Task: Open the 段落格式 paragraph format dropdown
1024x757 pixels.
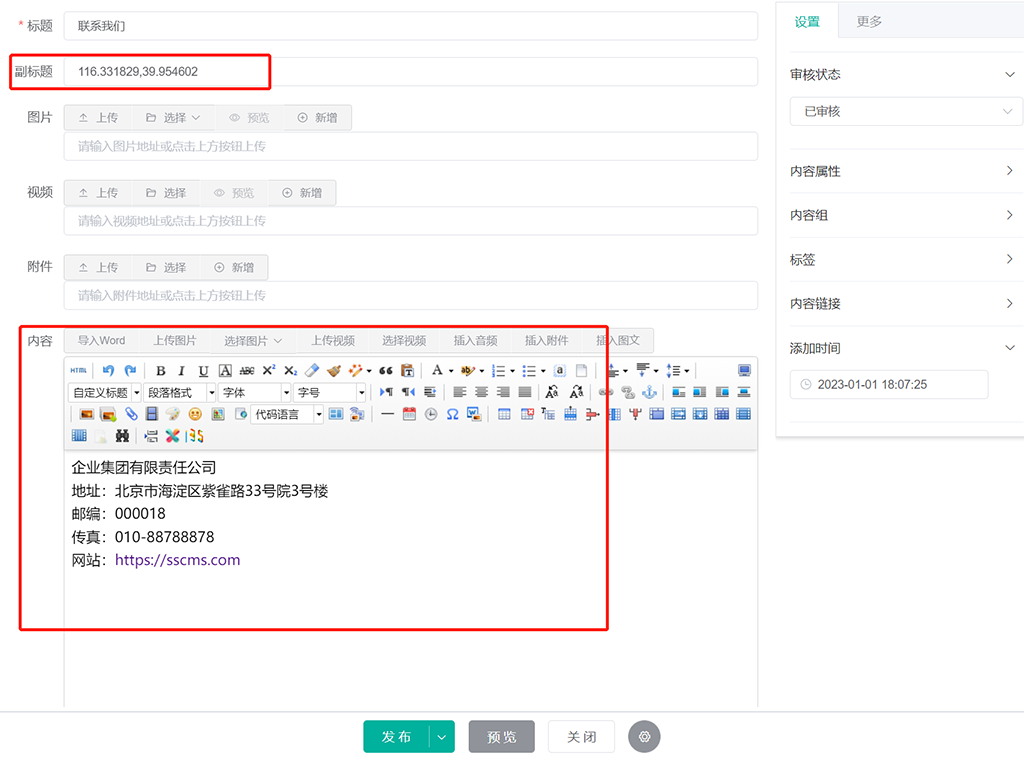Action: click(180, 393)
